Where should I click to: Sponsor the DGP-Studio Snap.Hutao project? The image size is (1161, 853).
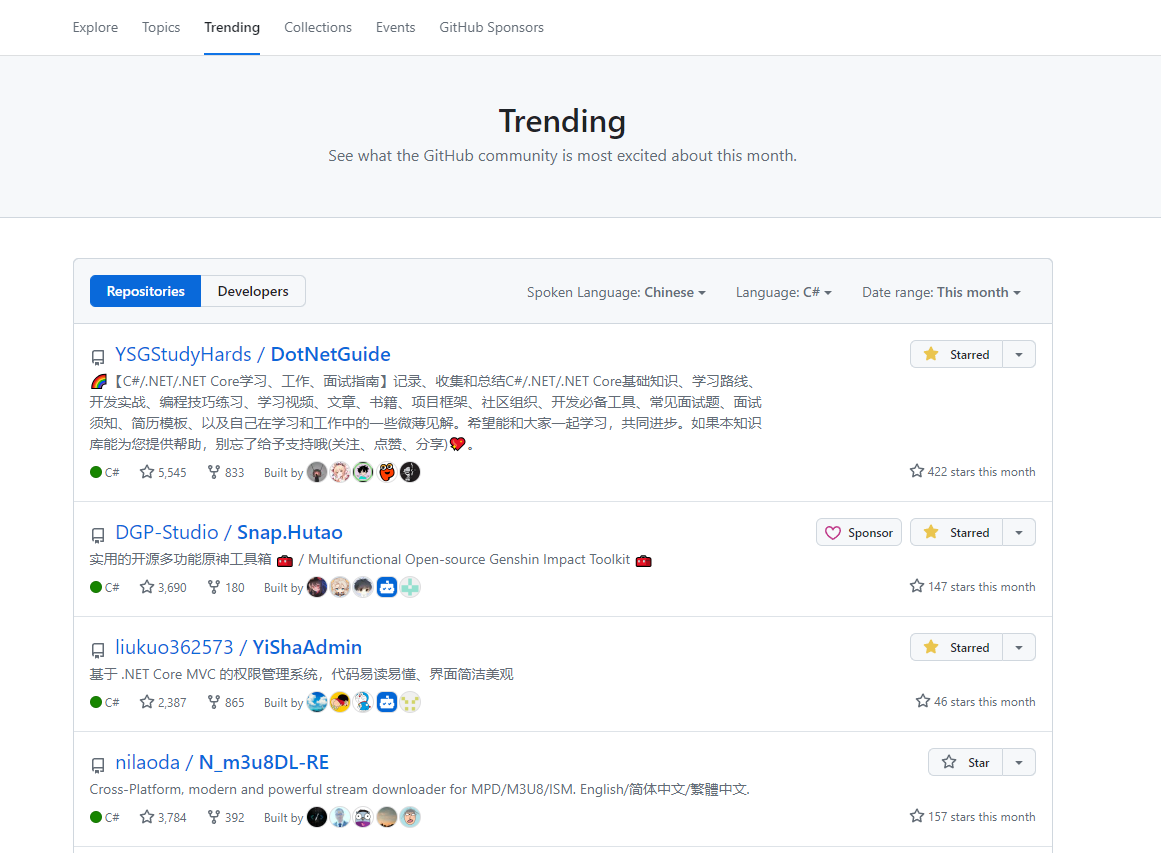pos(859,532)
